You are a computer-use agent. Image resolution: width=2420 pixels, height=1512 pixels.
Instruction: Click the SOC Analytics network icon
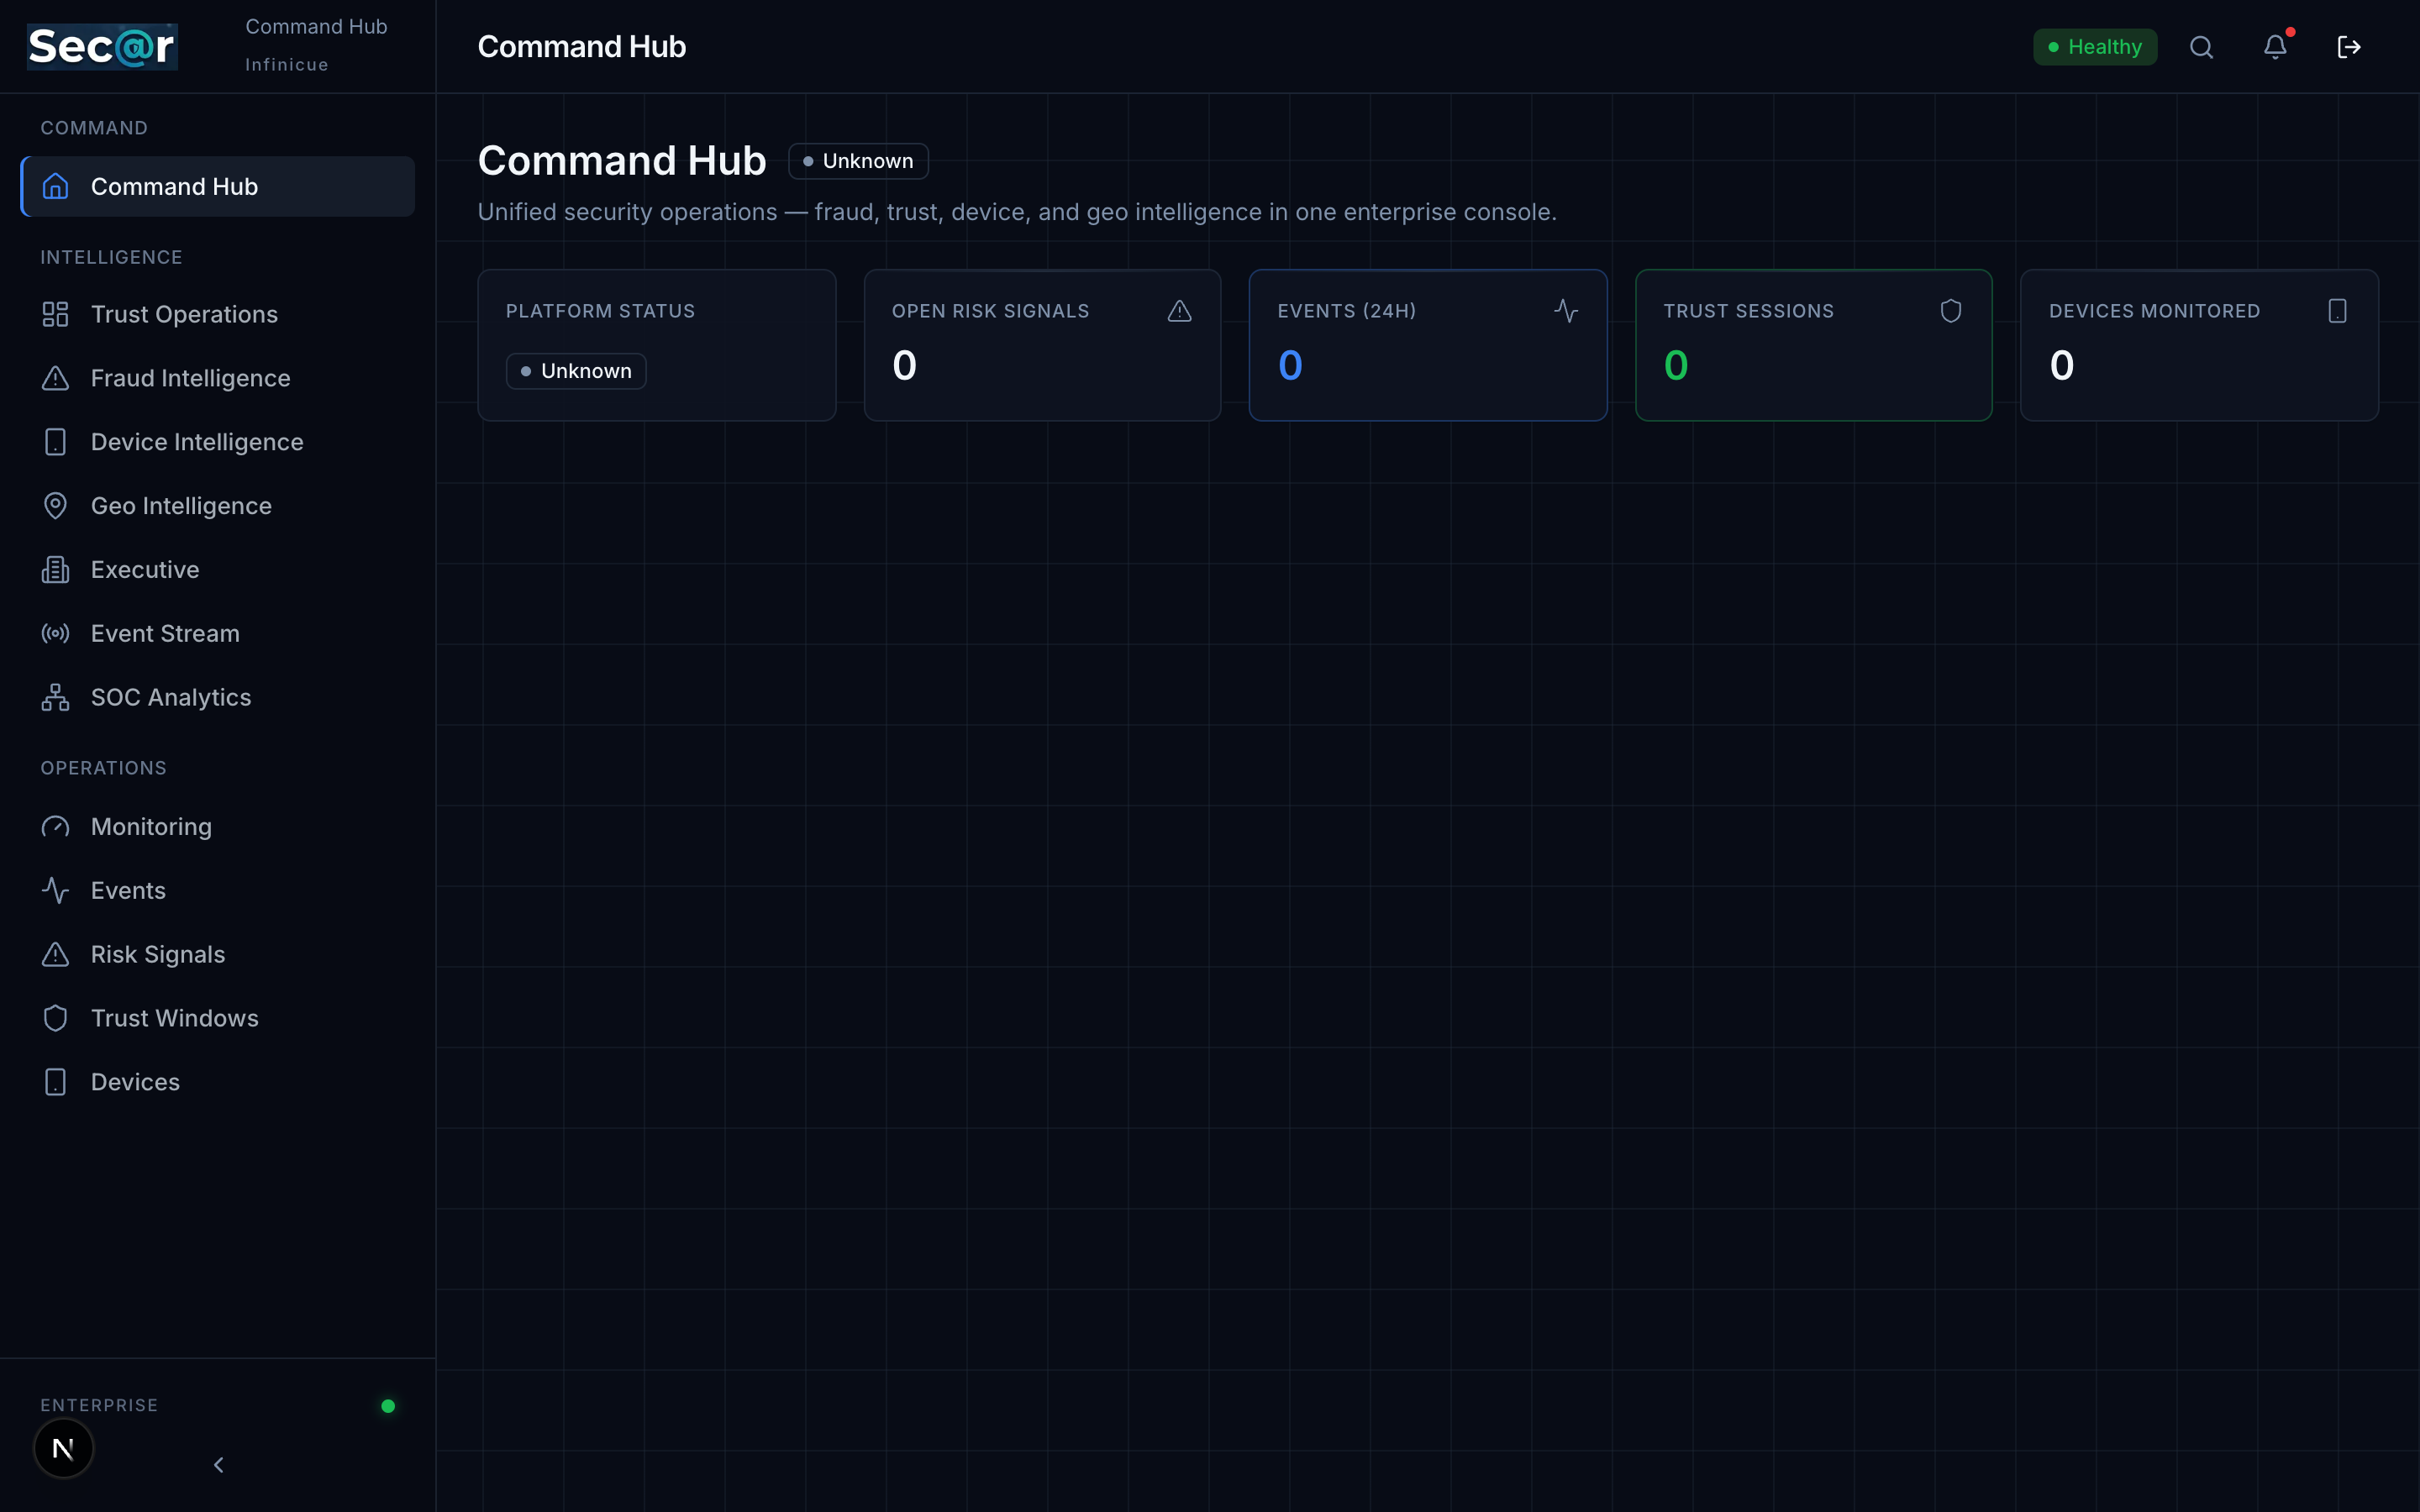click(56, 697)
